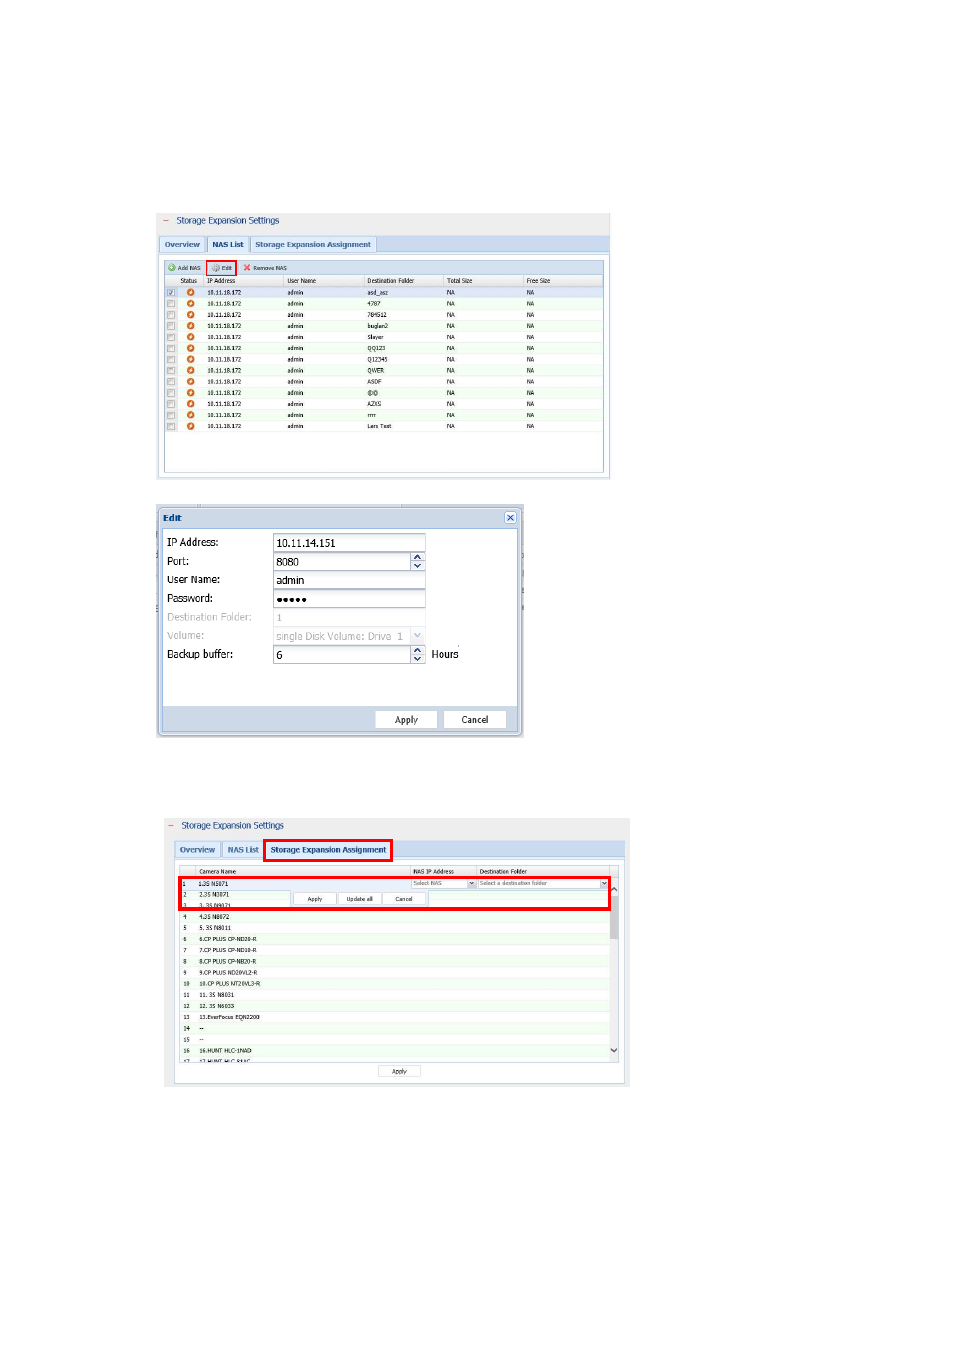Collapse Storage Expansion Settings above the NAS List
954x1350 pixels.
click(x=166, y=221)
